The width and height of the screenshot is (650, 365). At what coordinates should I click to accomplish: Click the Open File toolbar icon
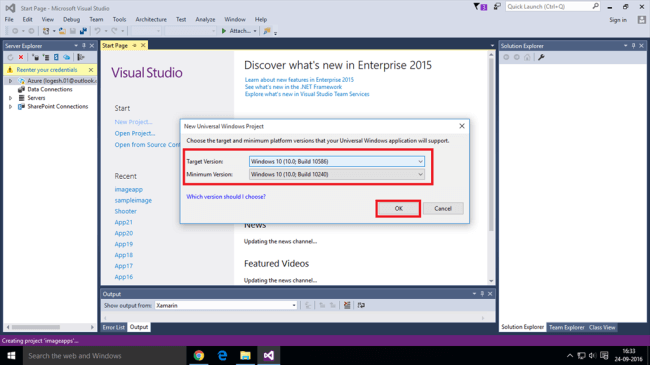62,31
